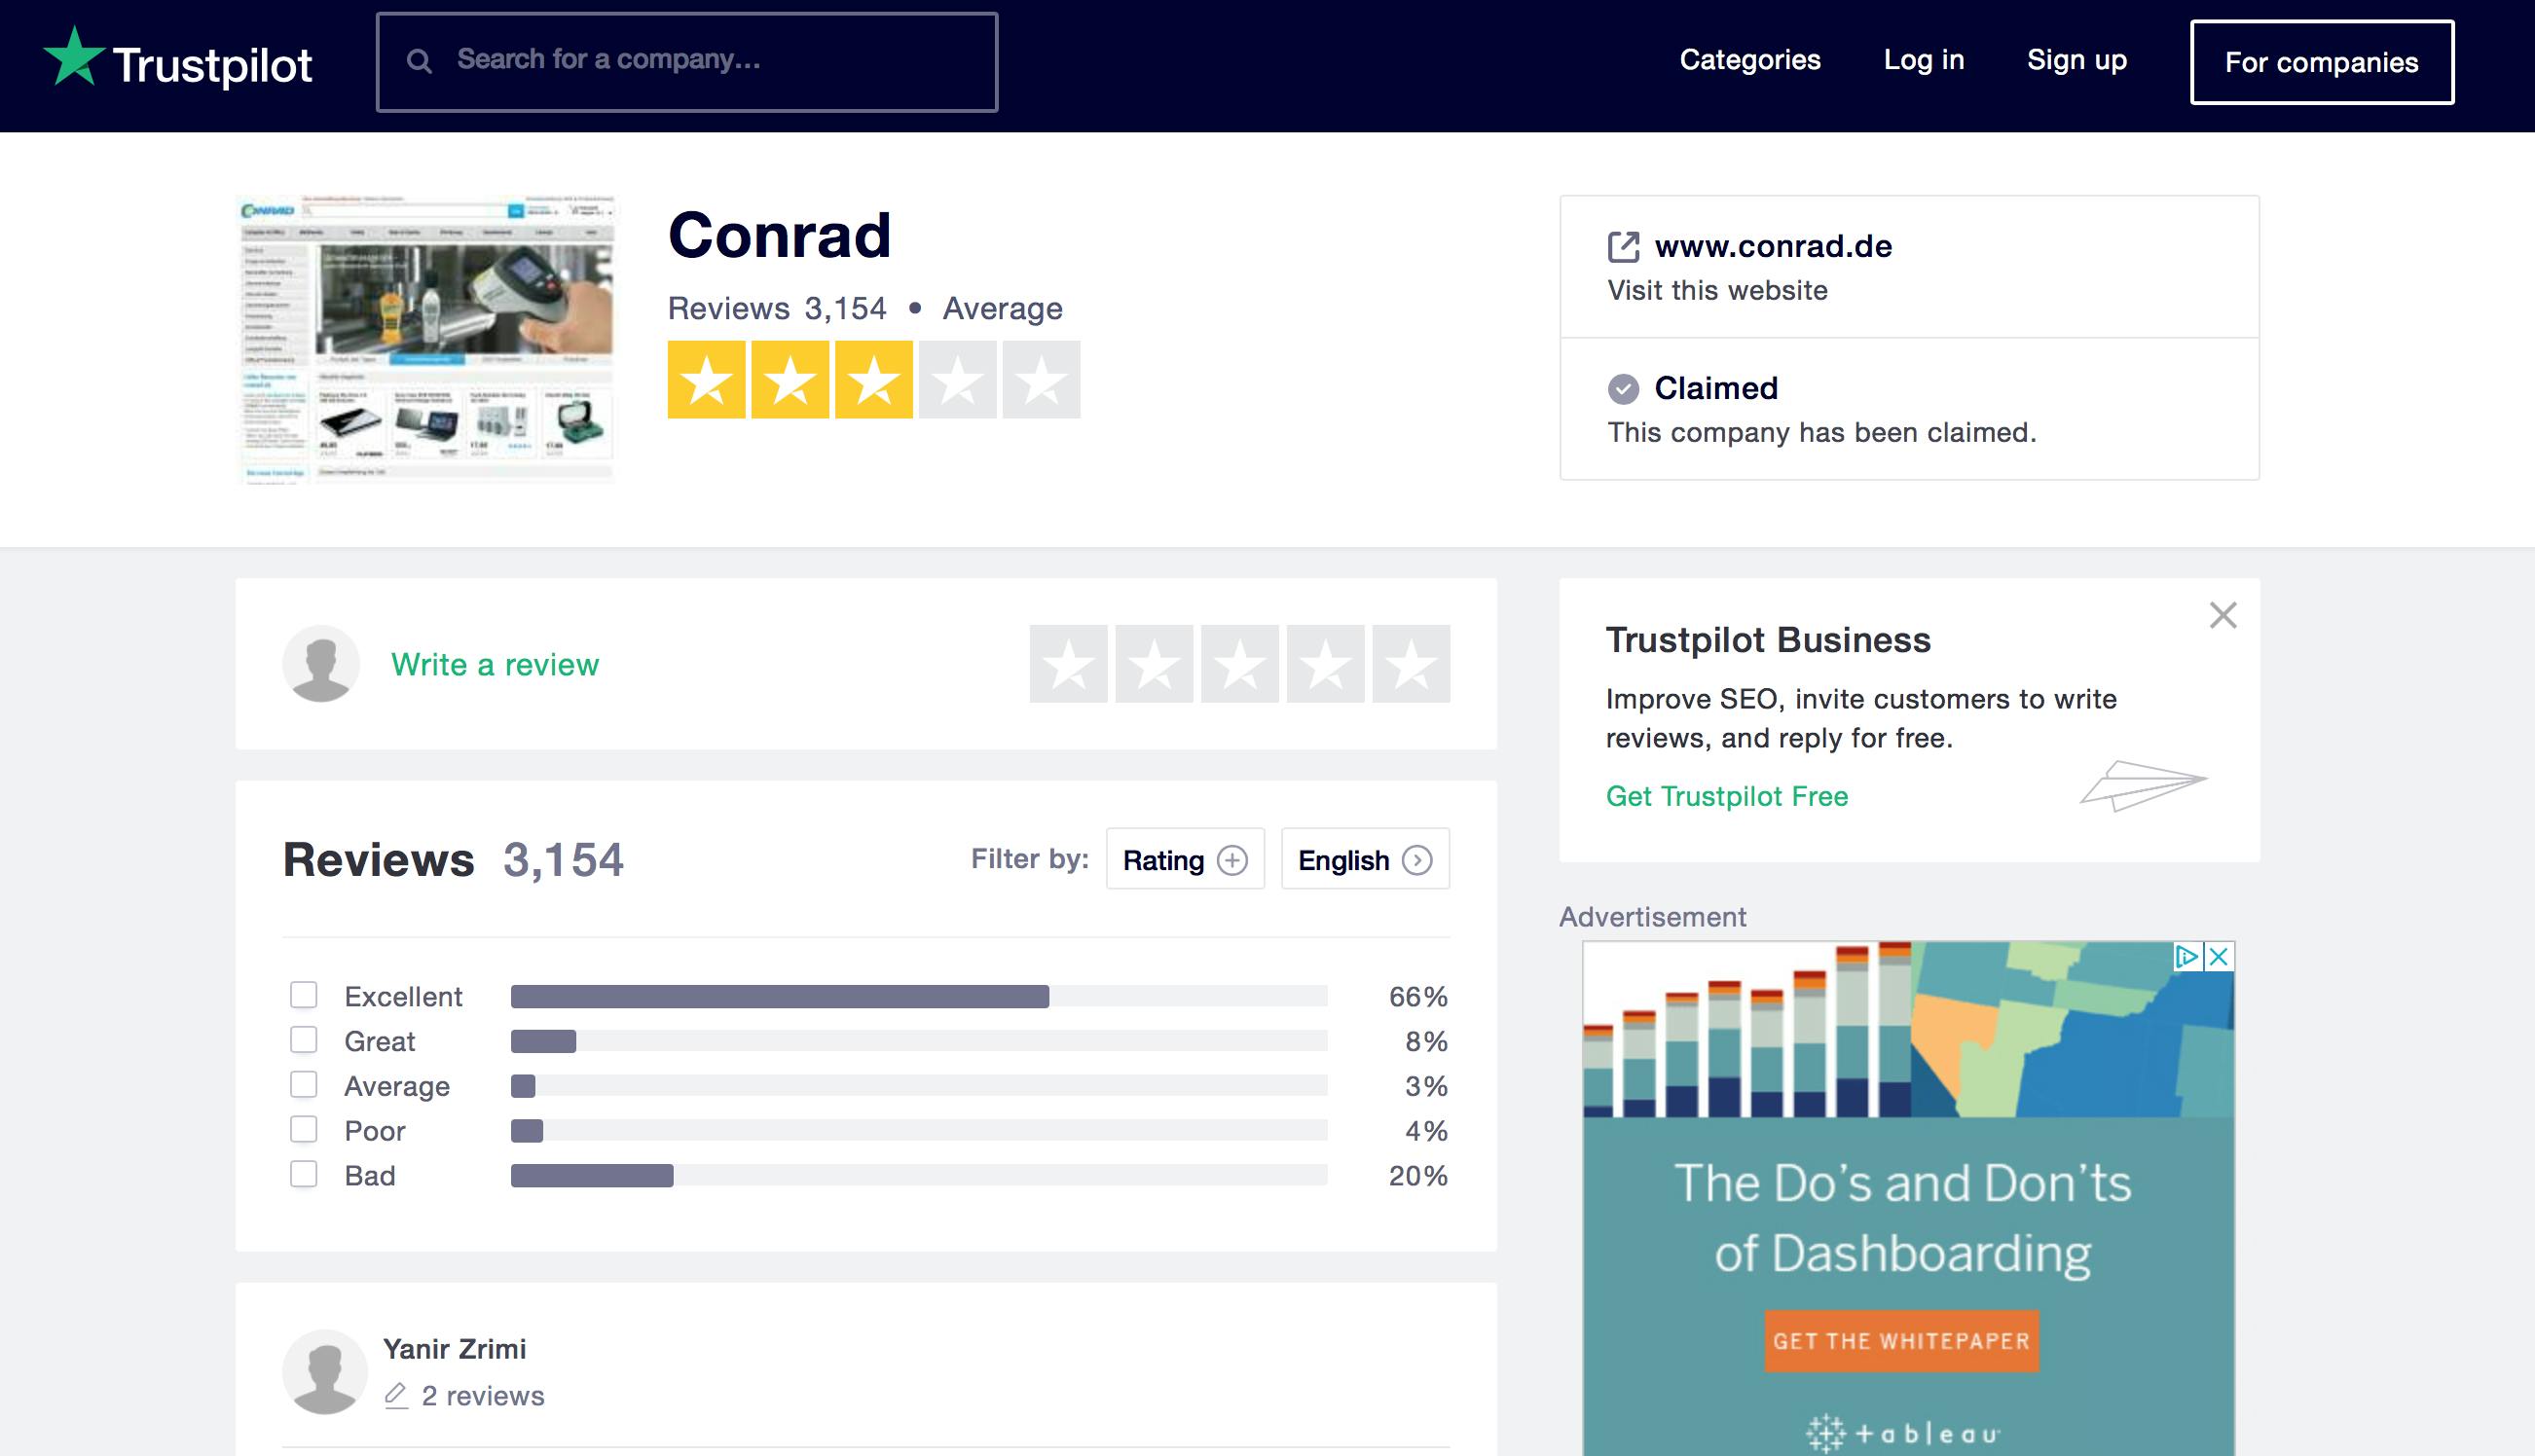
Task: Enable the Bad rating filter checkbox
Action: (304, 1174)
